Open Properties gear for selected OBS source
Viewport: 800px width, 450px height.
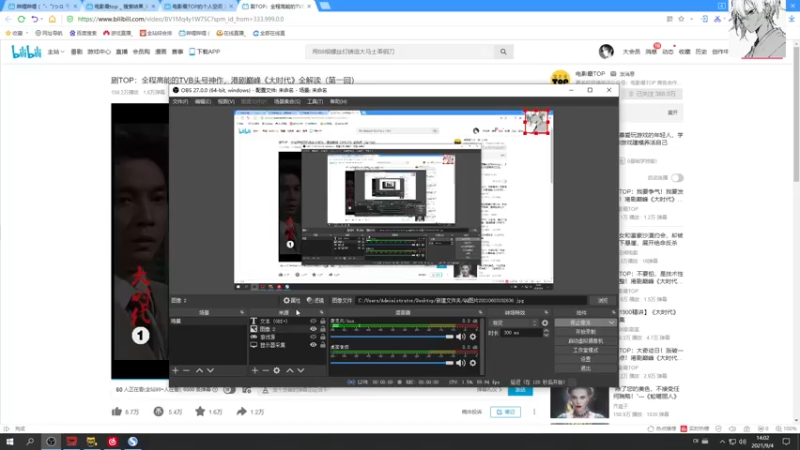(x=291, y=301)
